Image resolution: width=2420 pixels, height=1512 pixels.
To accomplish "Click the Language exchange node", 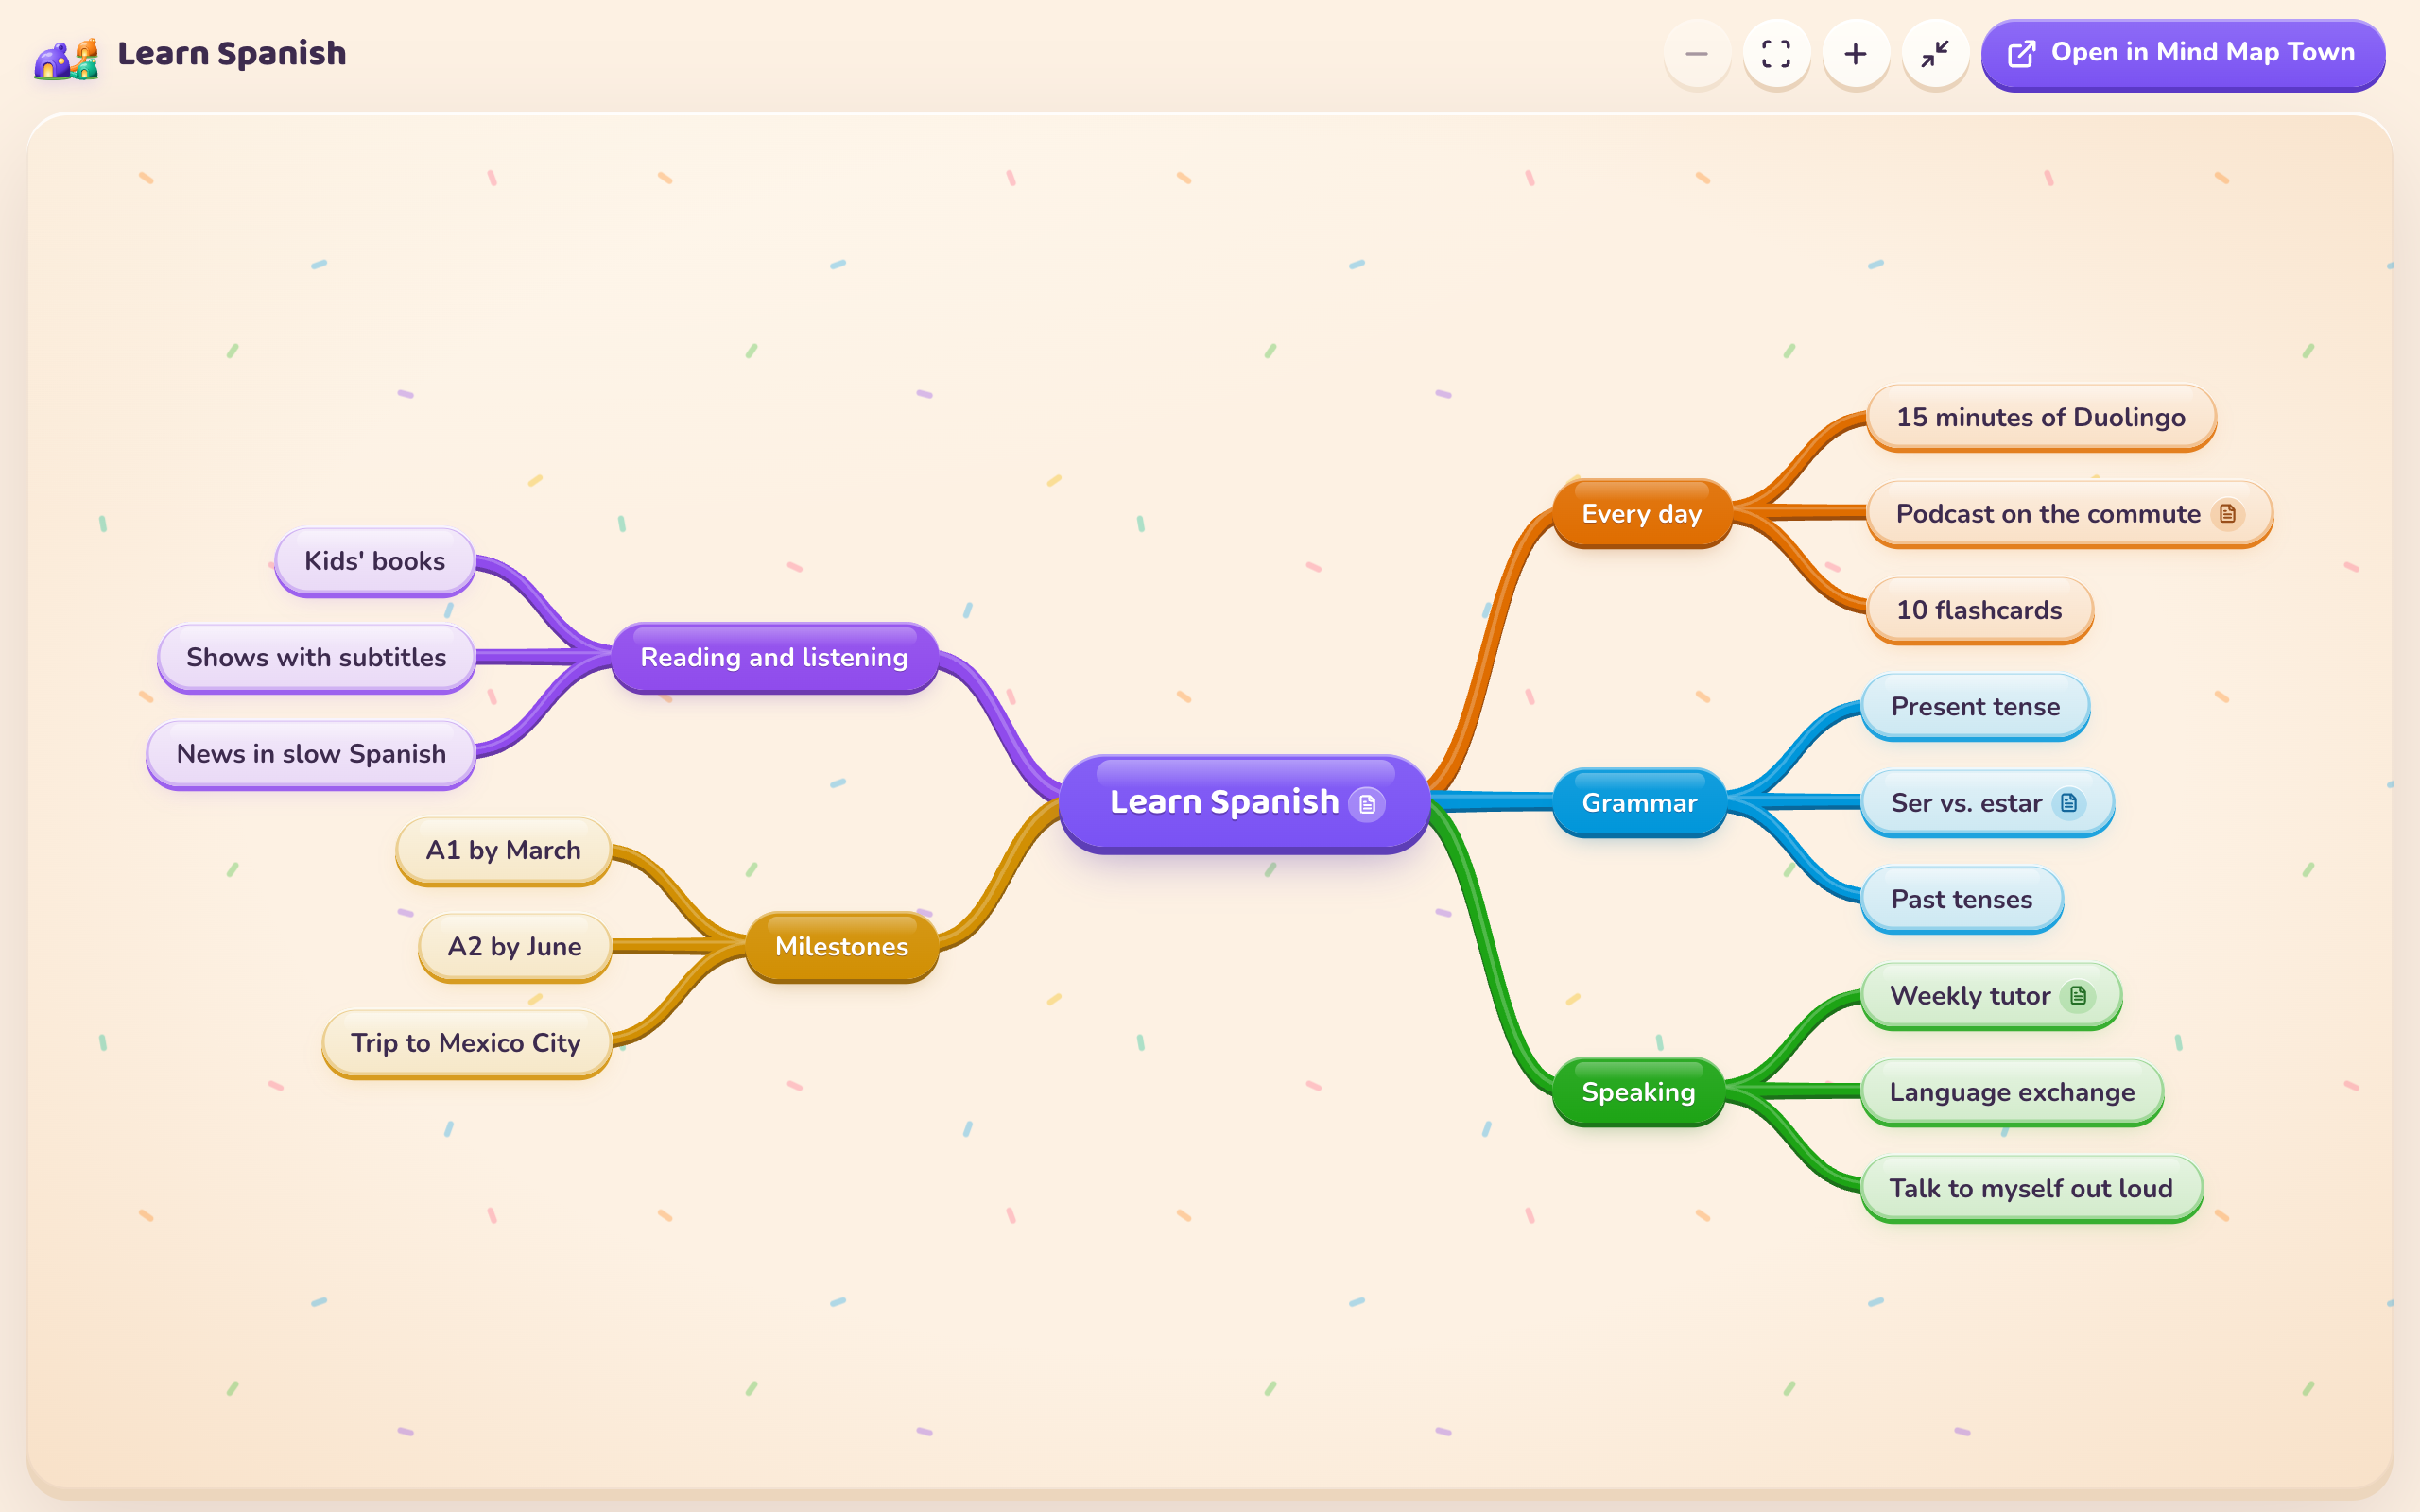I will coord(2012,1093).
